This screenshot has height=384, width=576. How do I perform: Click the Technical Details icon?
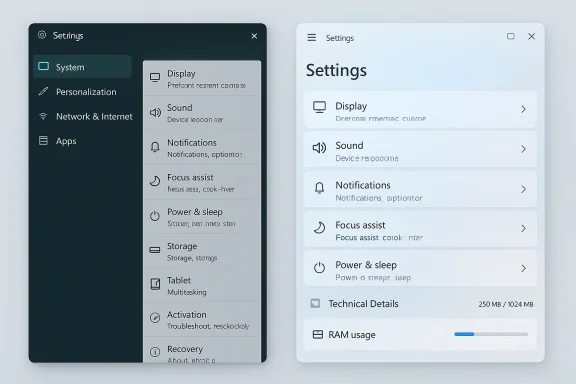tap(315, 304)
